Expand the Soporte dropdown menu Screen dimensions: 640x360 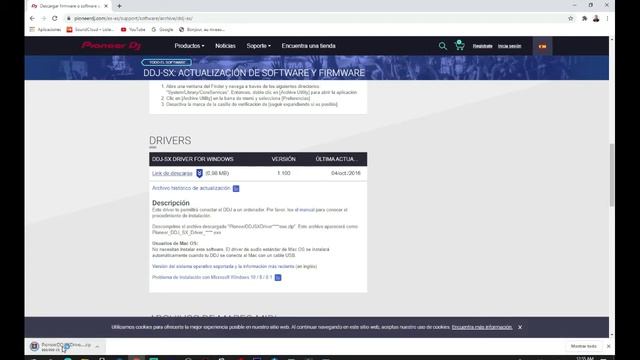(258, 46)
